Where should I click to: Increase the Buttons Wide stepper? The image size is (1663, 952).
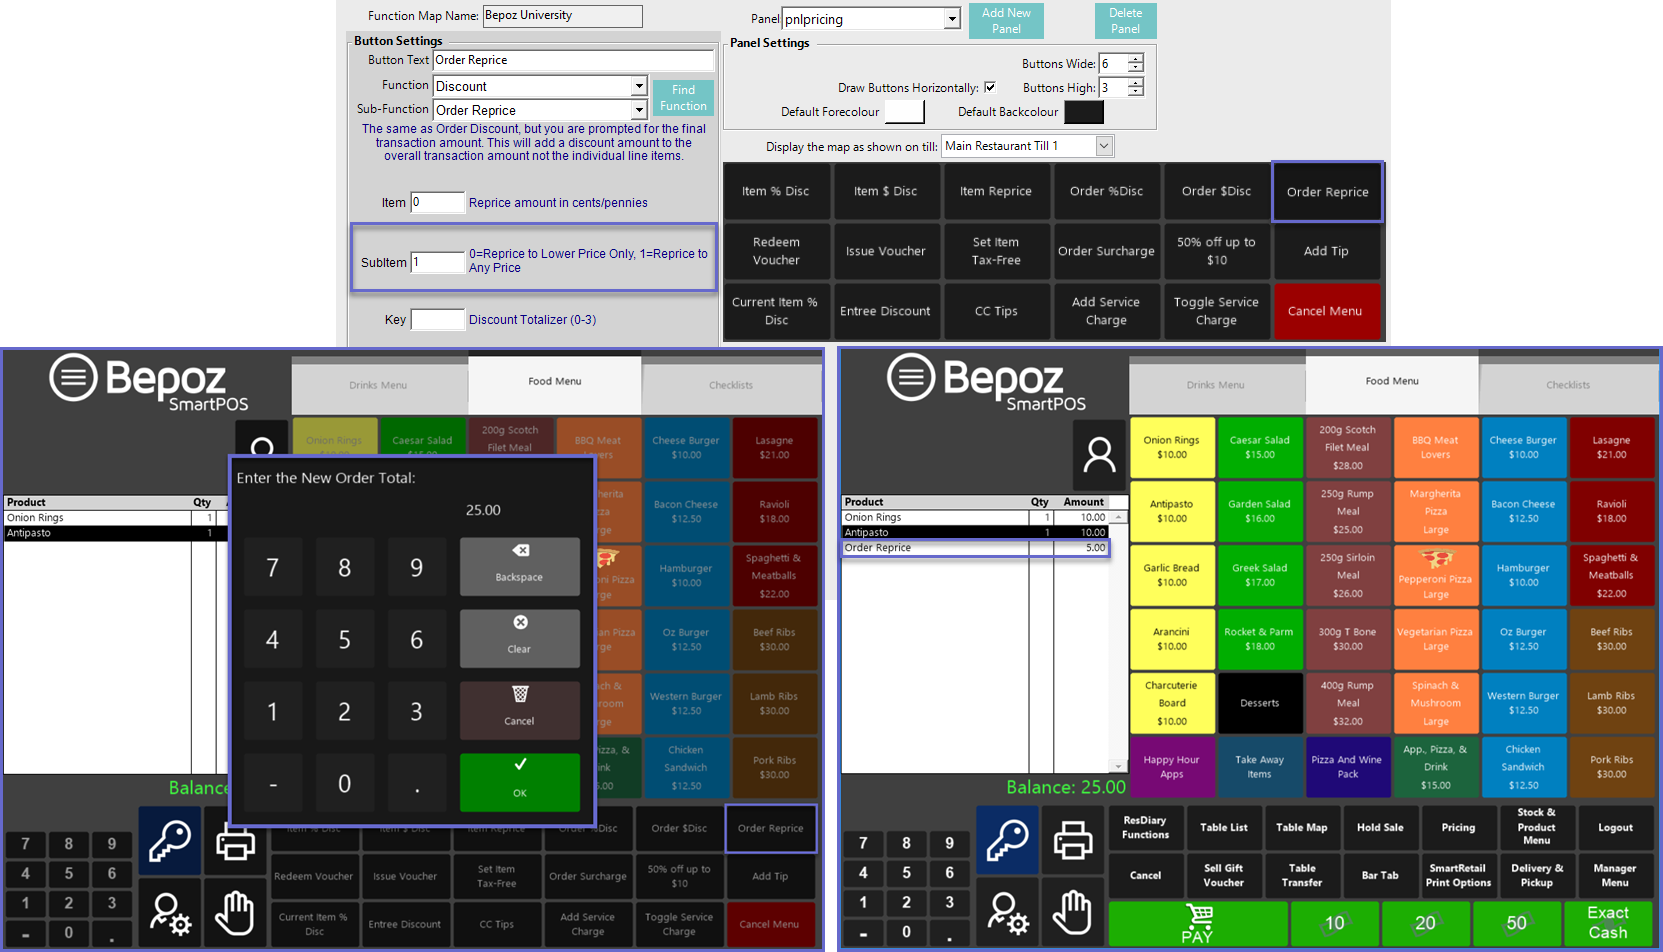(x=1136, y=59)
